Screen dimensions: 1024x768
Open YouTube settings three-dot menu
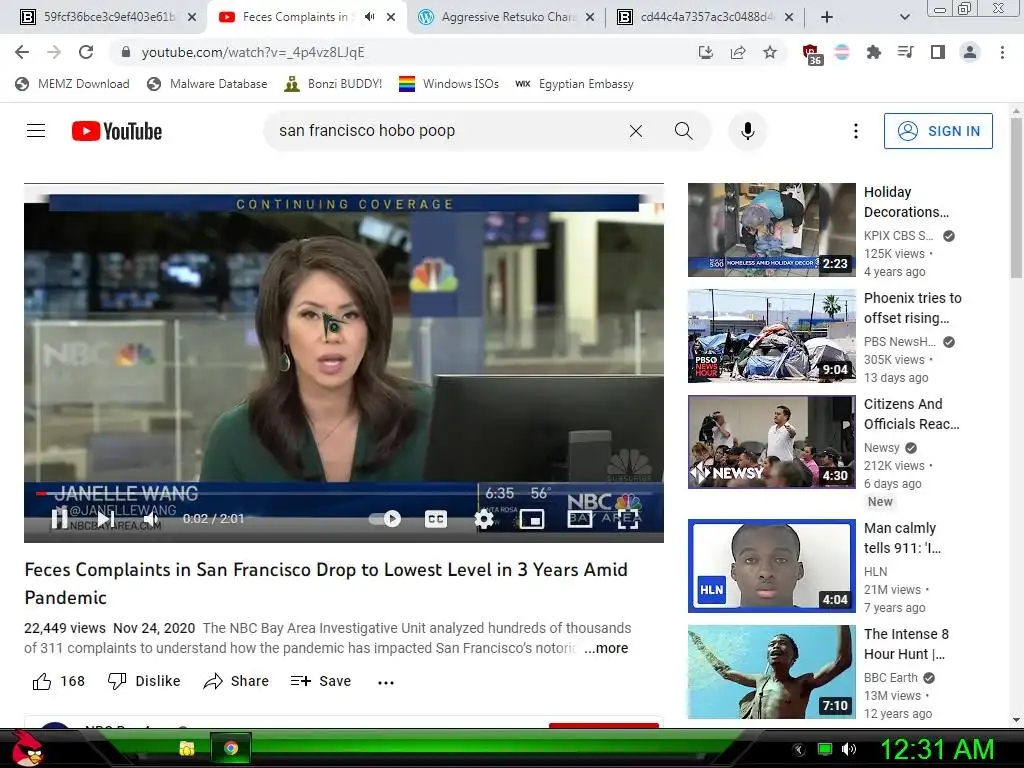pyautogui.click(x=856, y=131)
